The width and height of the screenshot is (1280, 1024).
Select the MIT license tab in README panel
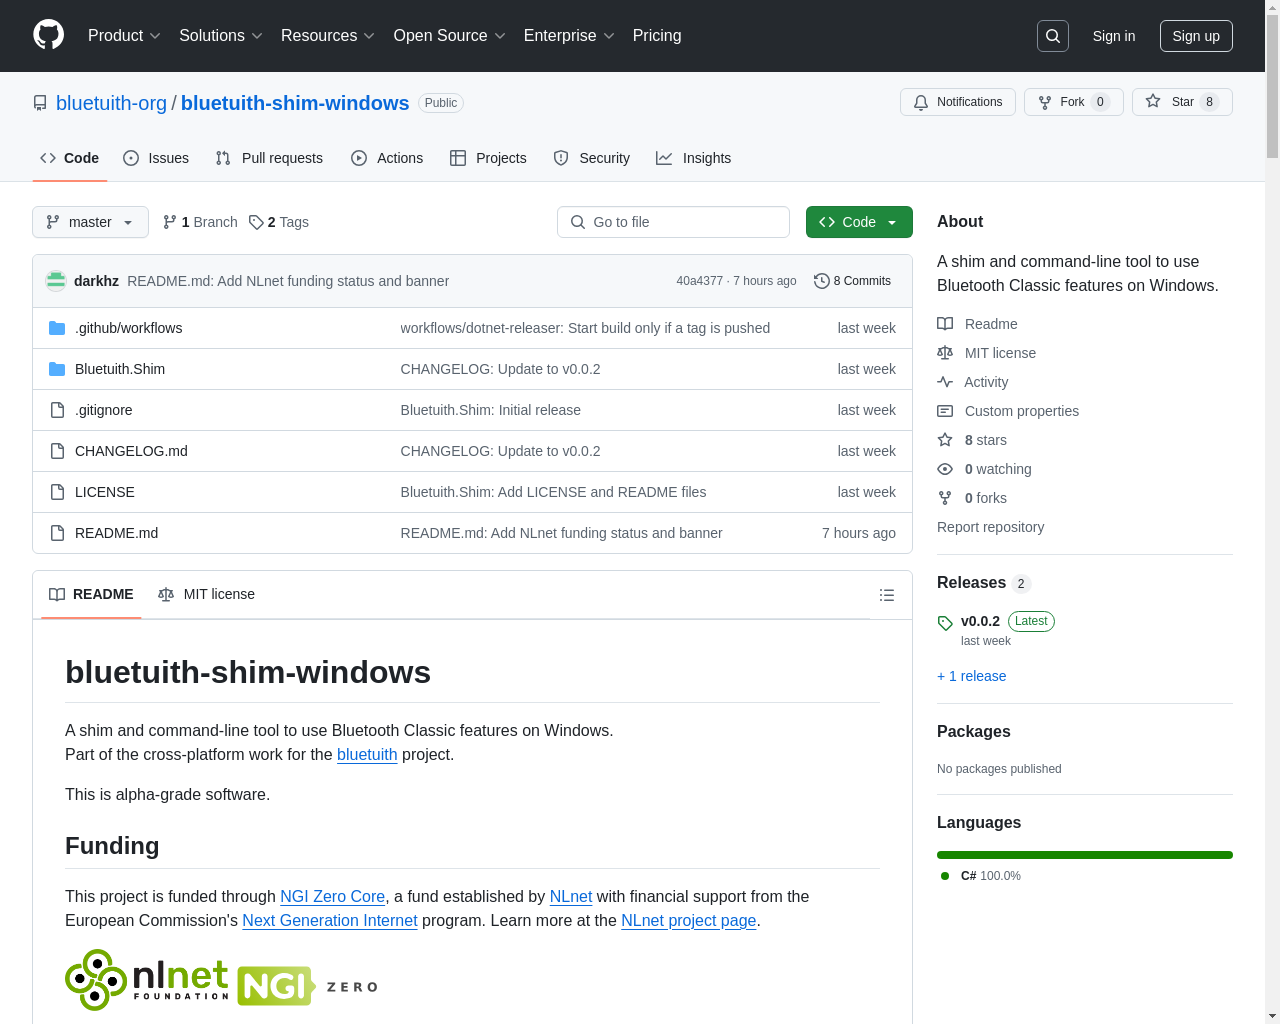[207, 594]
